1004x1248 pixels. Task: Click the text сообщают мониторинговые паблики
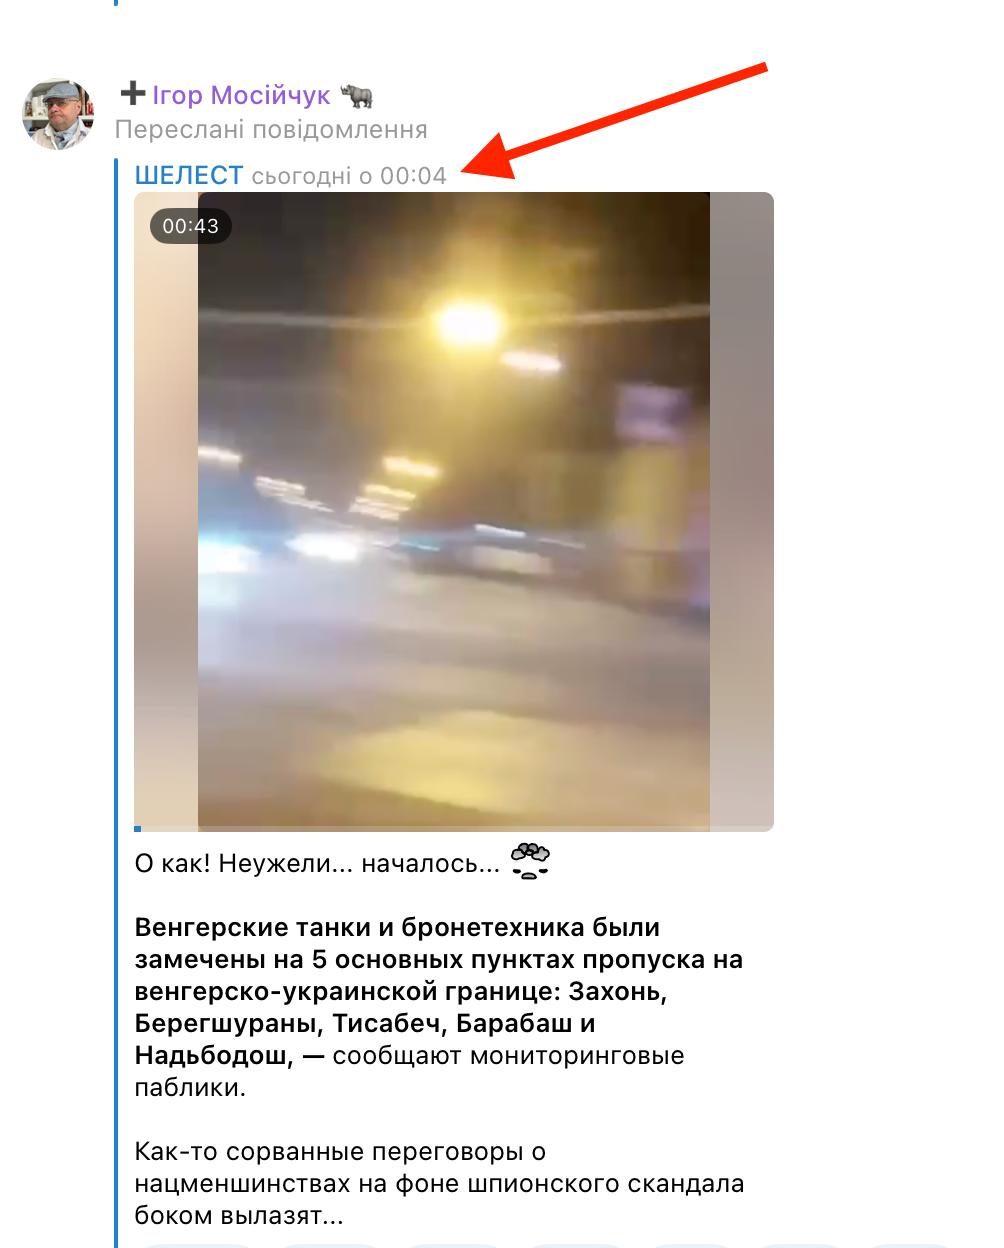409,1071
